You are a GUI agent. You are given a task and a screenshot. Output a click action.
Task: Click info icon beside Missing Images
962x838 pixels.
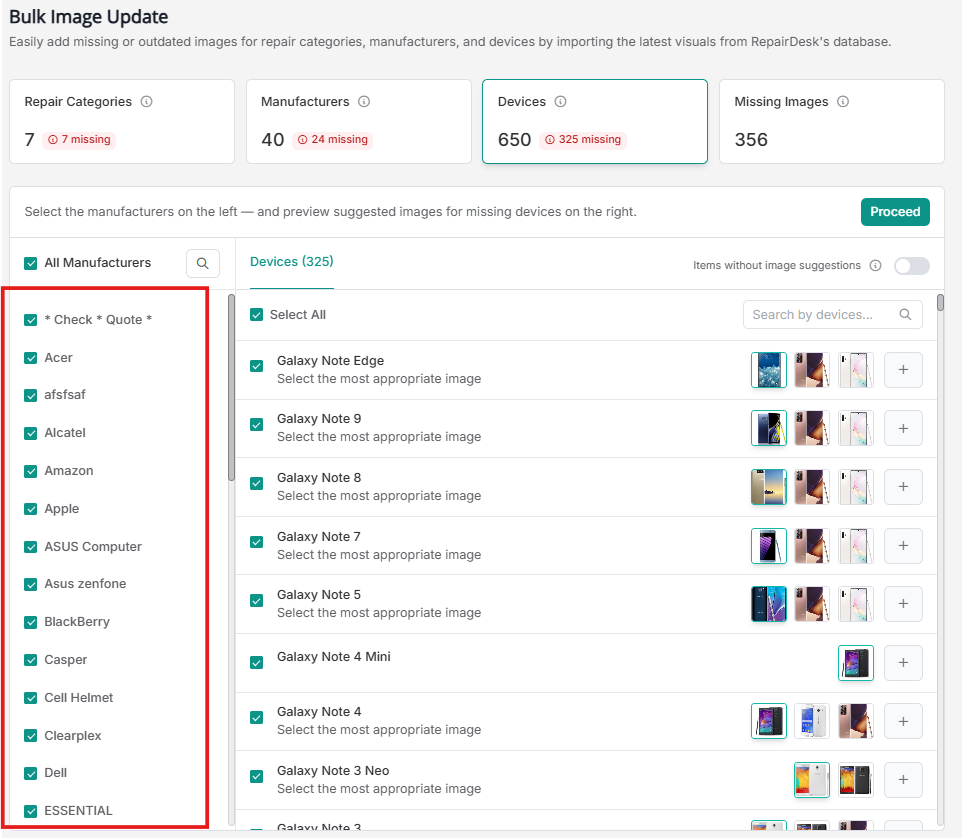point(843,102)
